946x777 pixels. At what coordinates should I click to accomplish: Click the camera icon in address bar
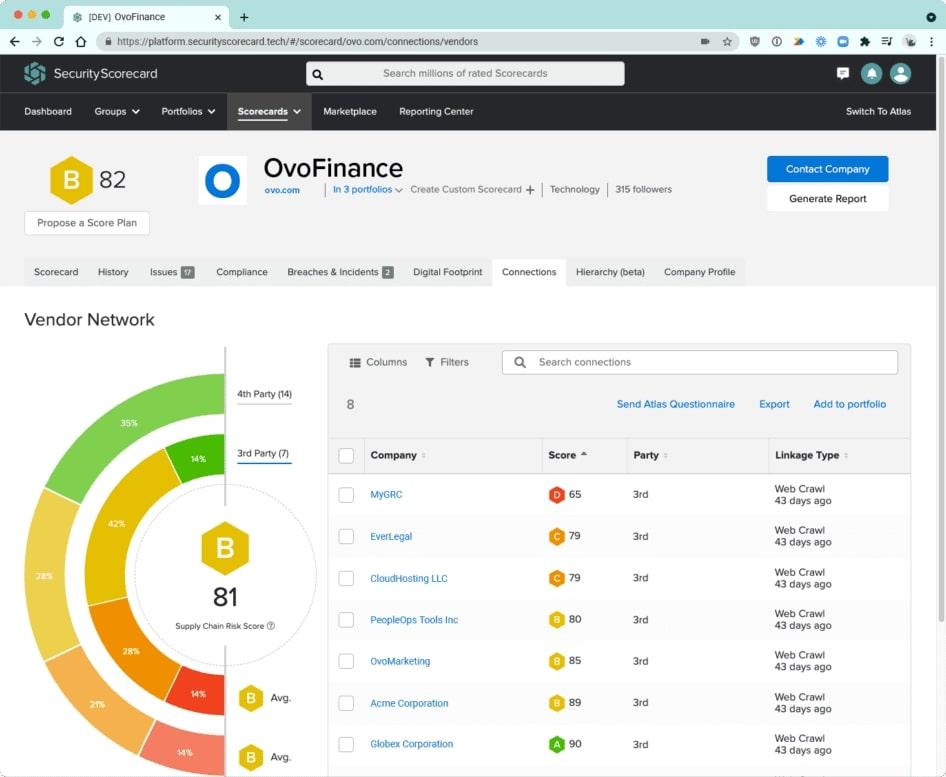705,42
